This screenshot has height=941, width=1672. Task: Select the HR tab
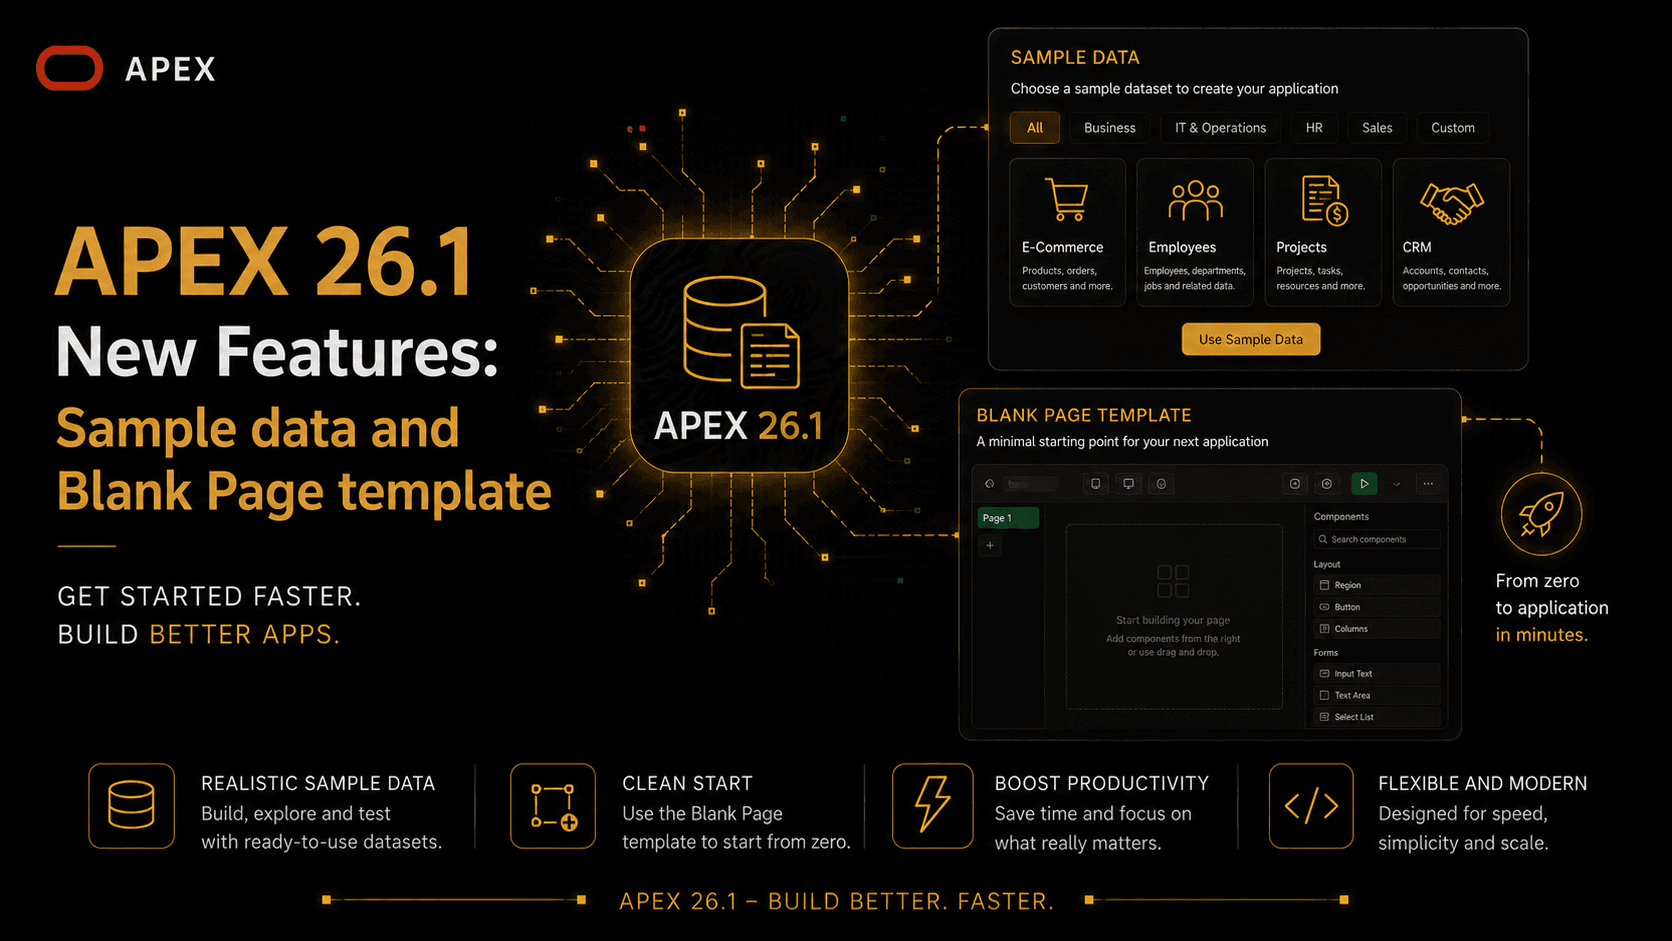point(1314,128)
